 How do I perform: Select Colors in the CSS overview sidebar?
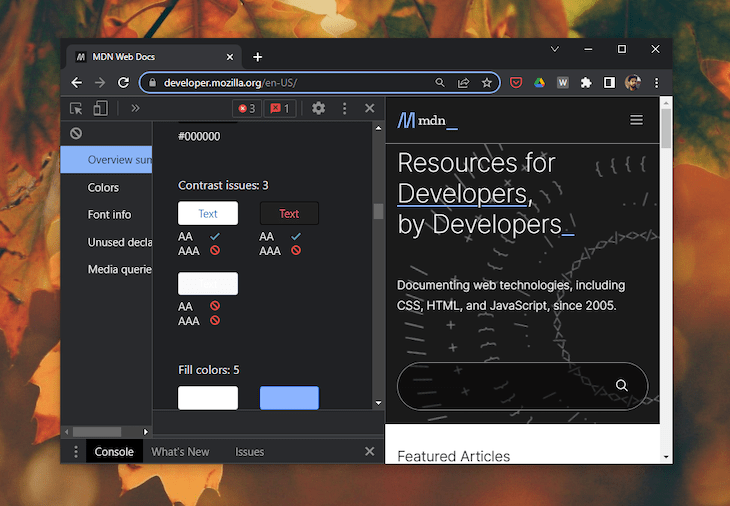point(103,187)
